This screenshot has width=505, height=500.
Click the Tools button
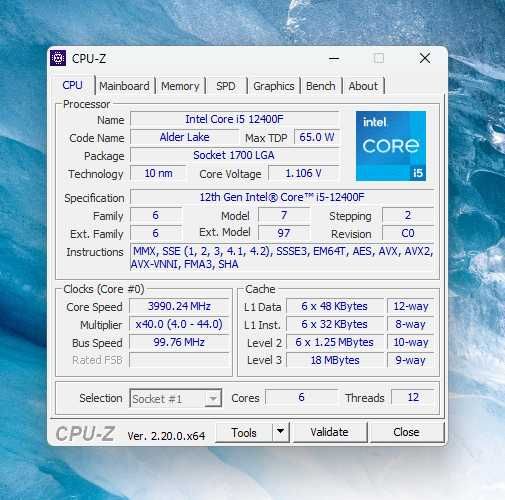244,432
